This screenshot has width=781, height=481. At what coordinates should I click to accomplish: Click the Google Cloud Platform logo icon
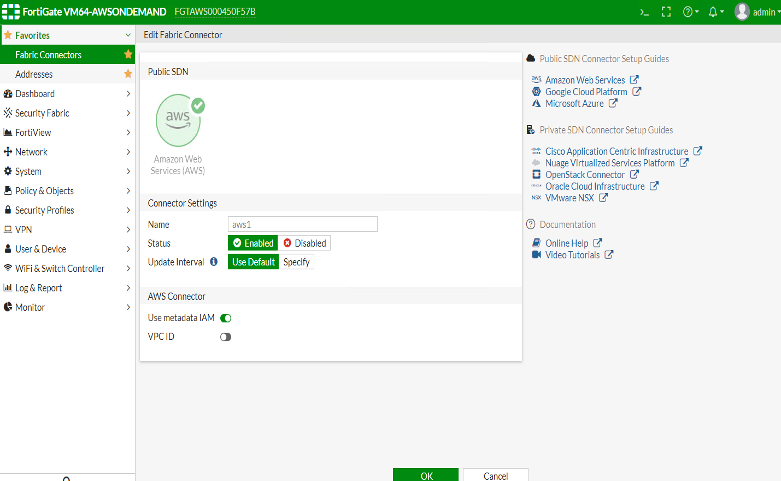[x=536, y=92]
